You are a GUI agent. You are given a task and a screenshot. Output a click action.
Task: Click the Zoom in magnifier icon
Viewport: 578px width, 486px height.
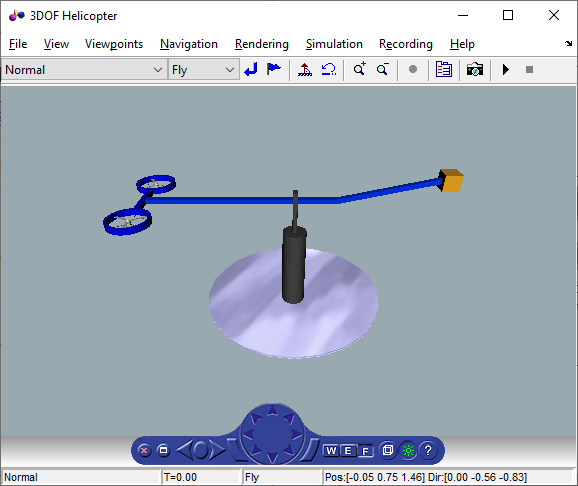pos(359,69)
